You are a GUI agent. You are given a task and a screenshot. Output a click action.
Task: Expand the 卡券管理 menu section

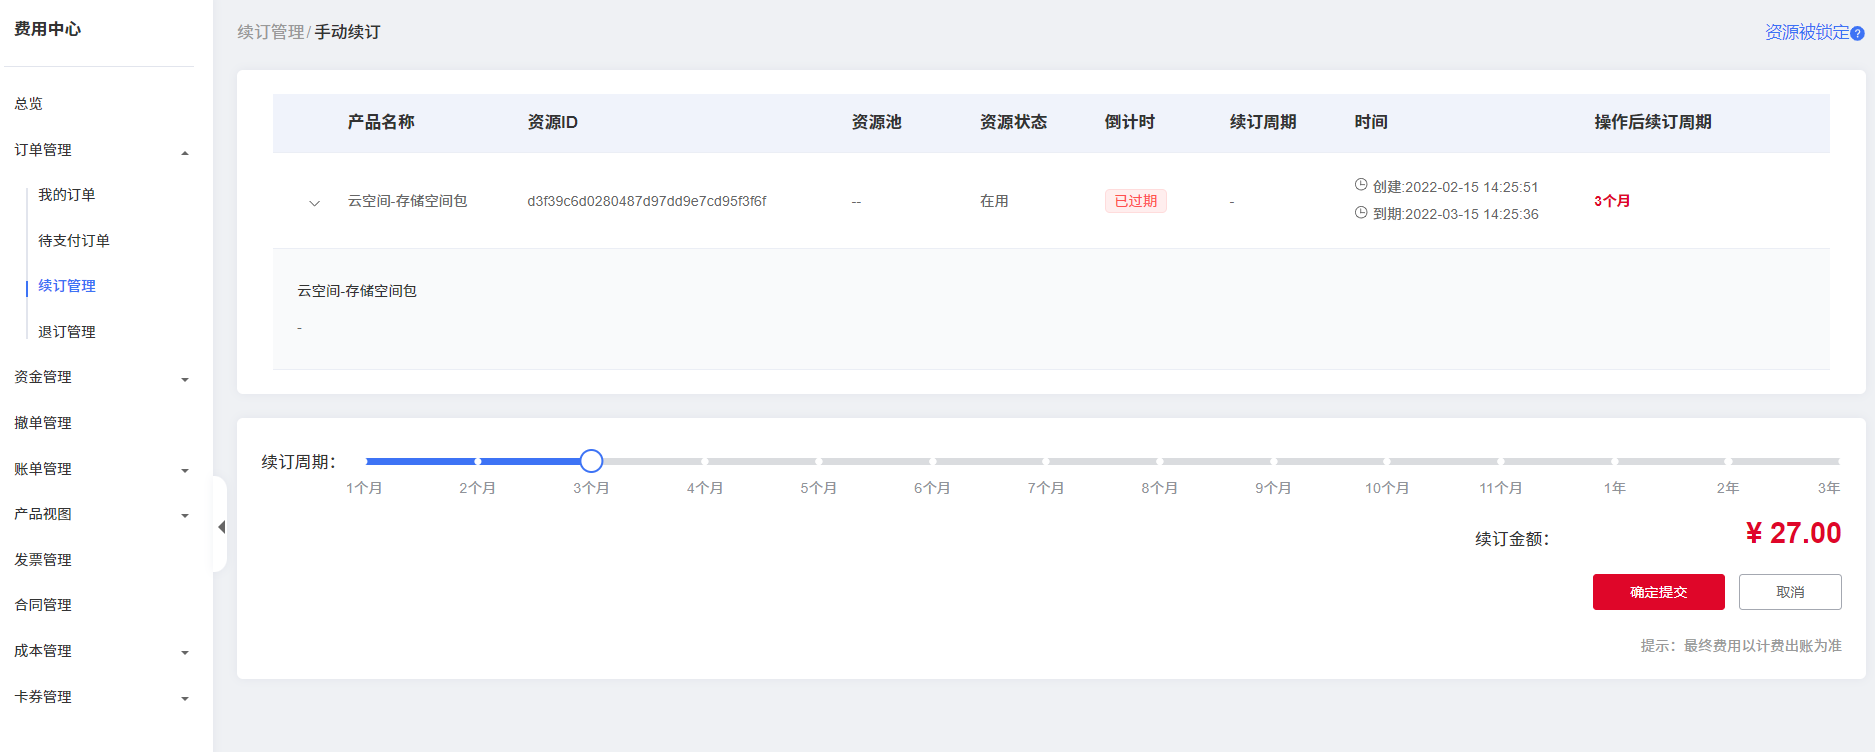184,698
